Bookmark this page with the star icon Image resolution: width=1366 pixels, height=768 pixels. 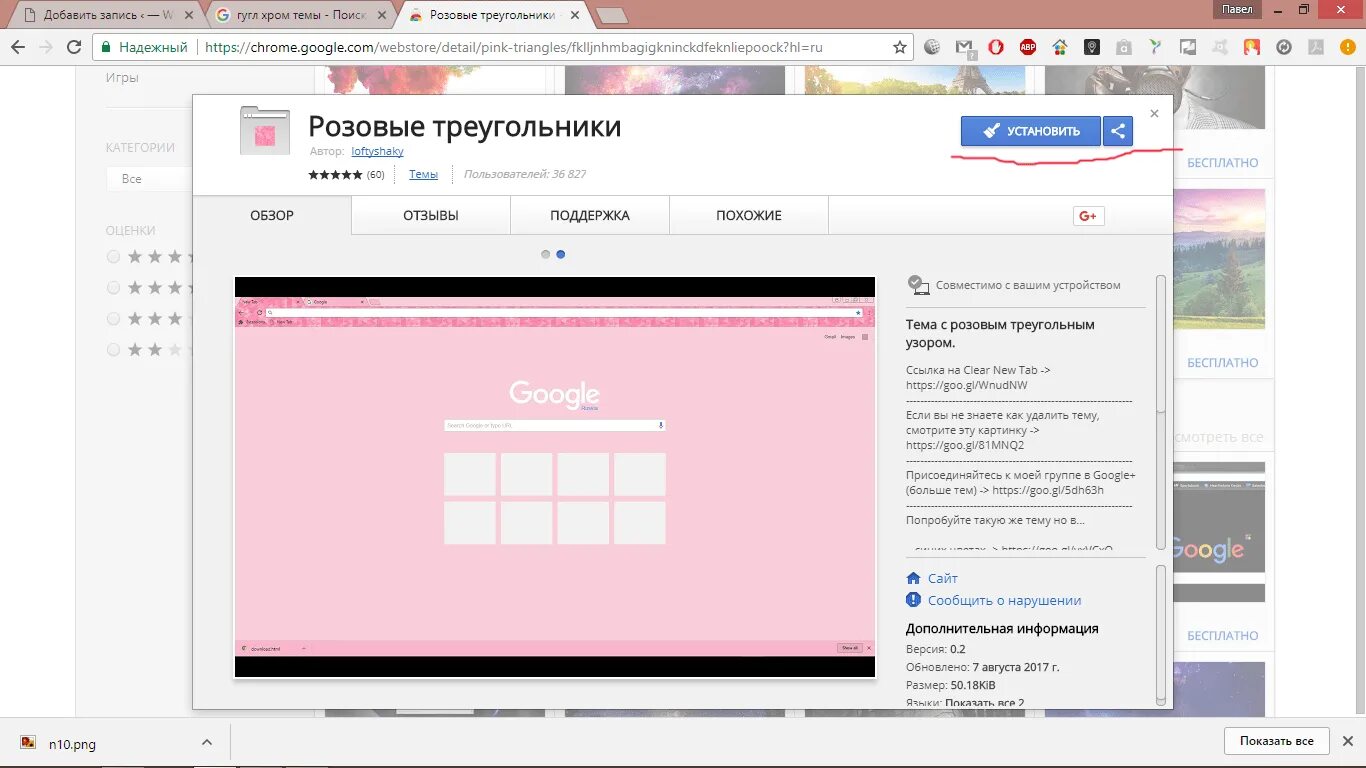click(x=900, y=47)
